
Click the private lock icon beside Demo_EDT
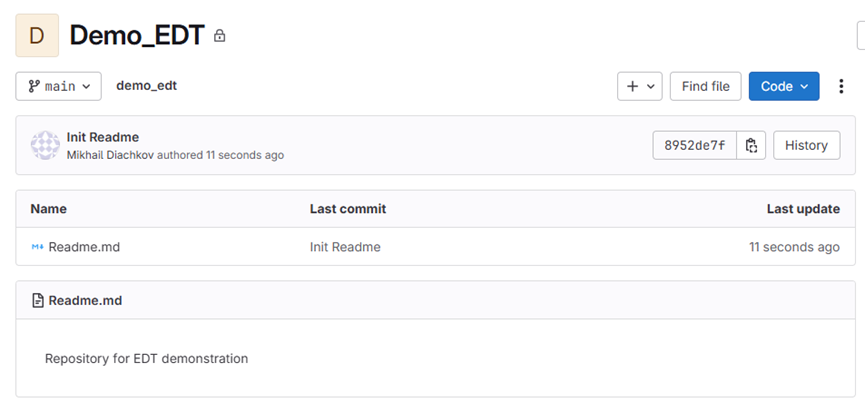point(220,37)
